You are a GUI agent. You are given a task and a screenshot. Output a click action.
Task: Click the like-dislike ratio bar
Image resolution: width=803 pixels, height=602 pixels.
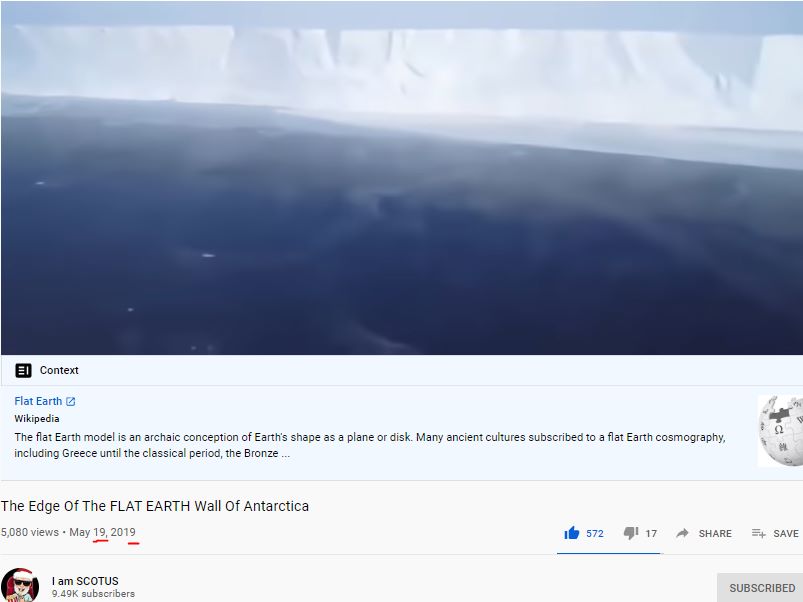tap(609, 553)
